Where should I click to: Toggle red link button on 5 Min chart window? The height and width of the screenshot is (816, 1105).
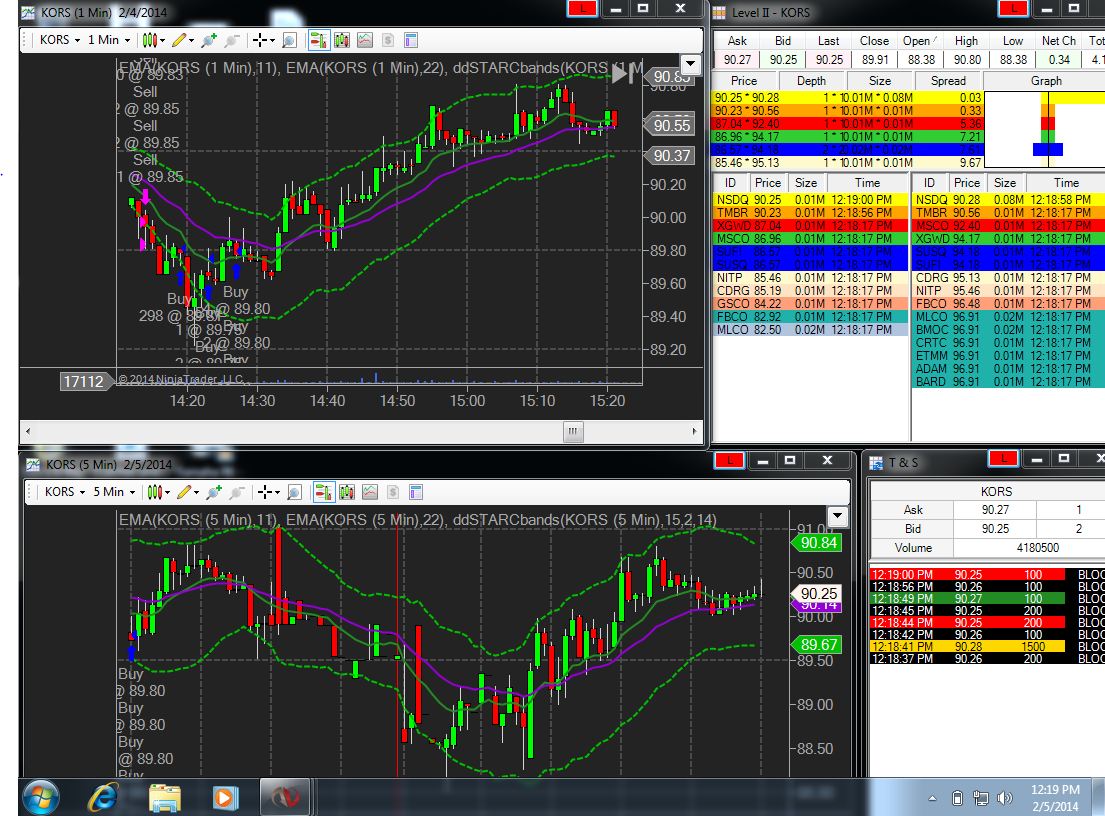[x=729, y=460]
